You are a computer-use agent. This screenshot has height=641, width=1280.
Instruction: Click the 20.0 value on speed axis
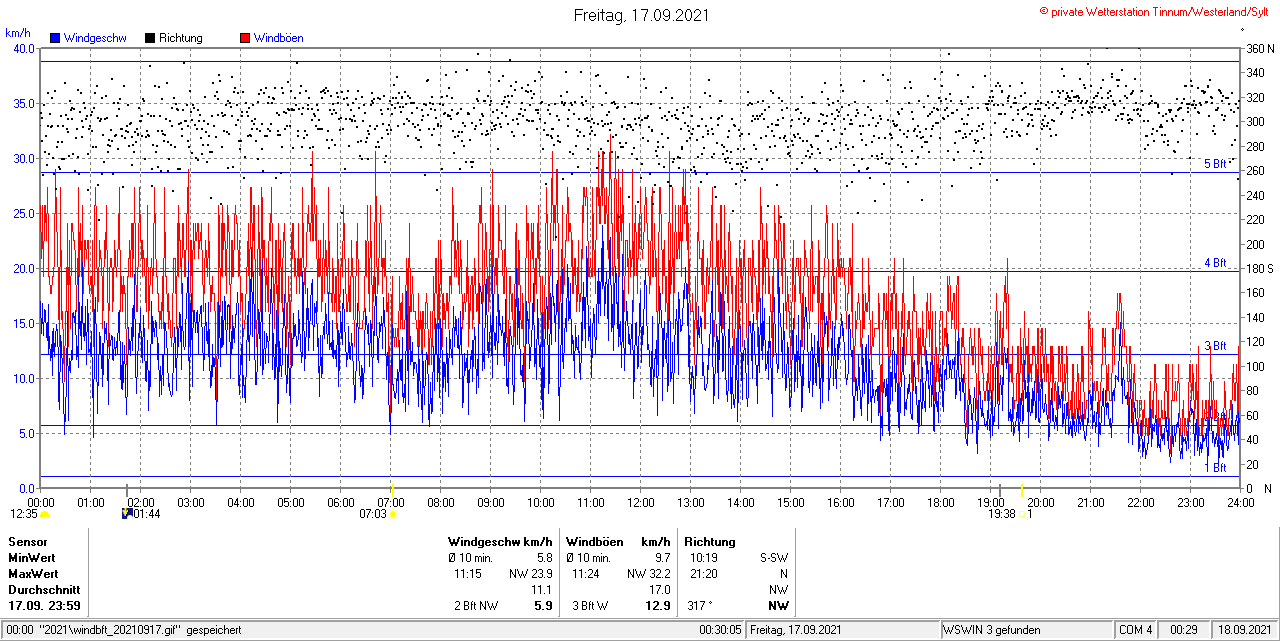[23, 269]
